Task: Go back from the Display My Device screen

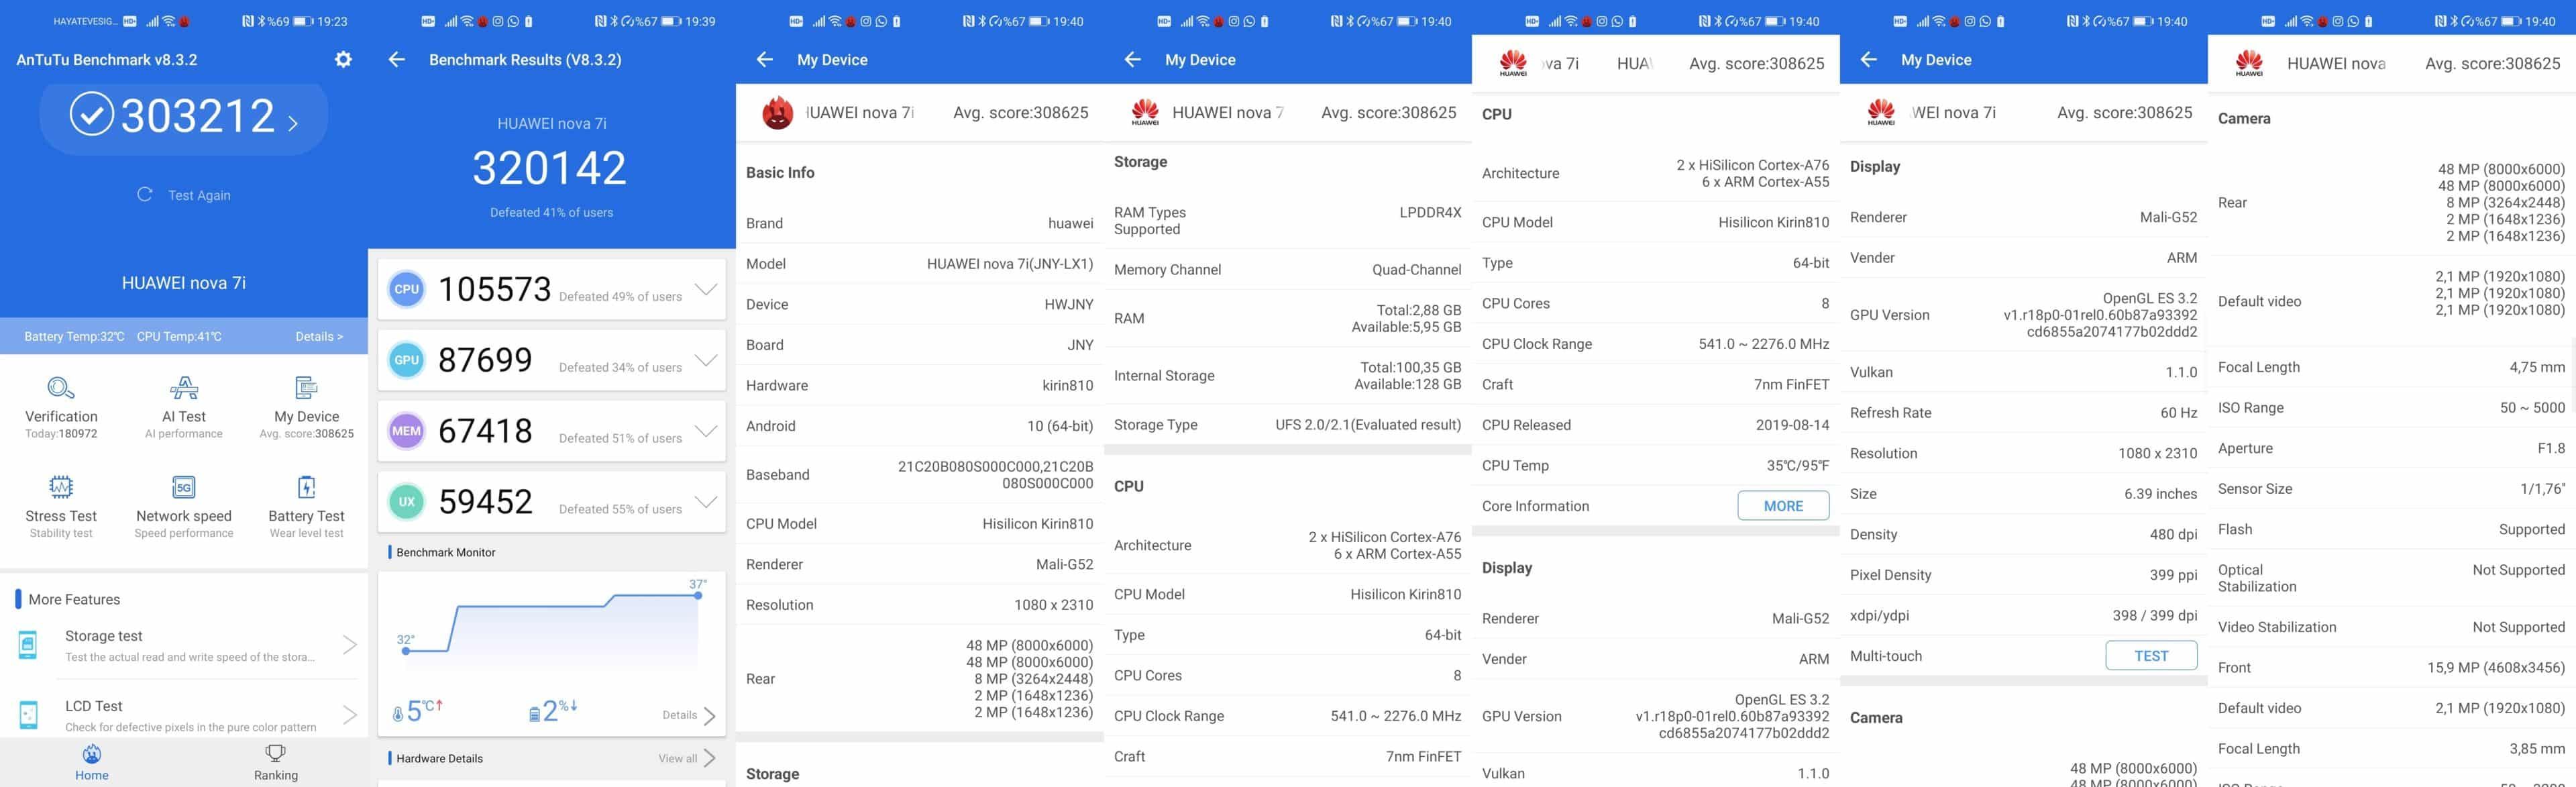Action: [x=1869, y=60]
